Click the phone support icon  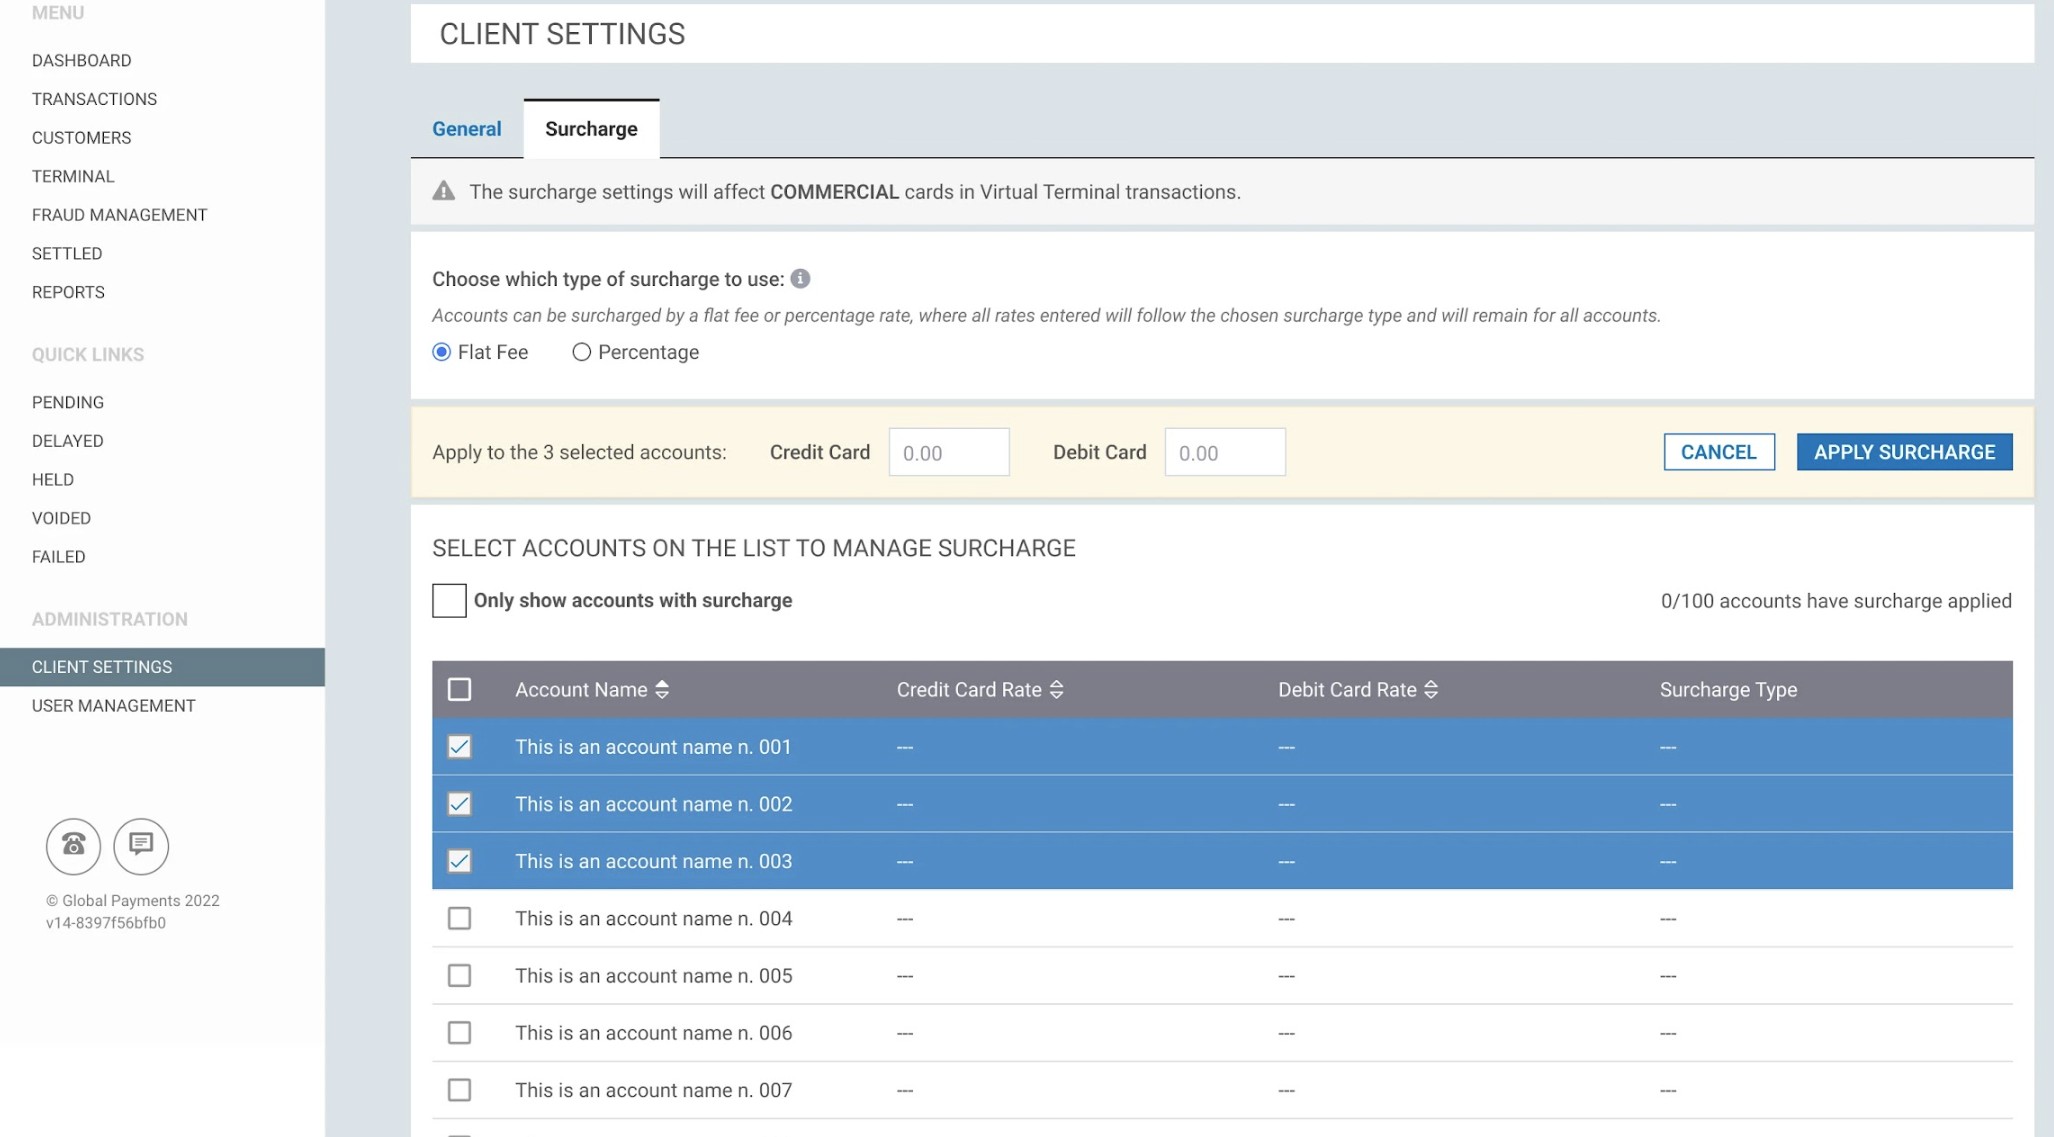[73, 846]
